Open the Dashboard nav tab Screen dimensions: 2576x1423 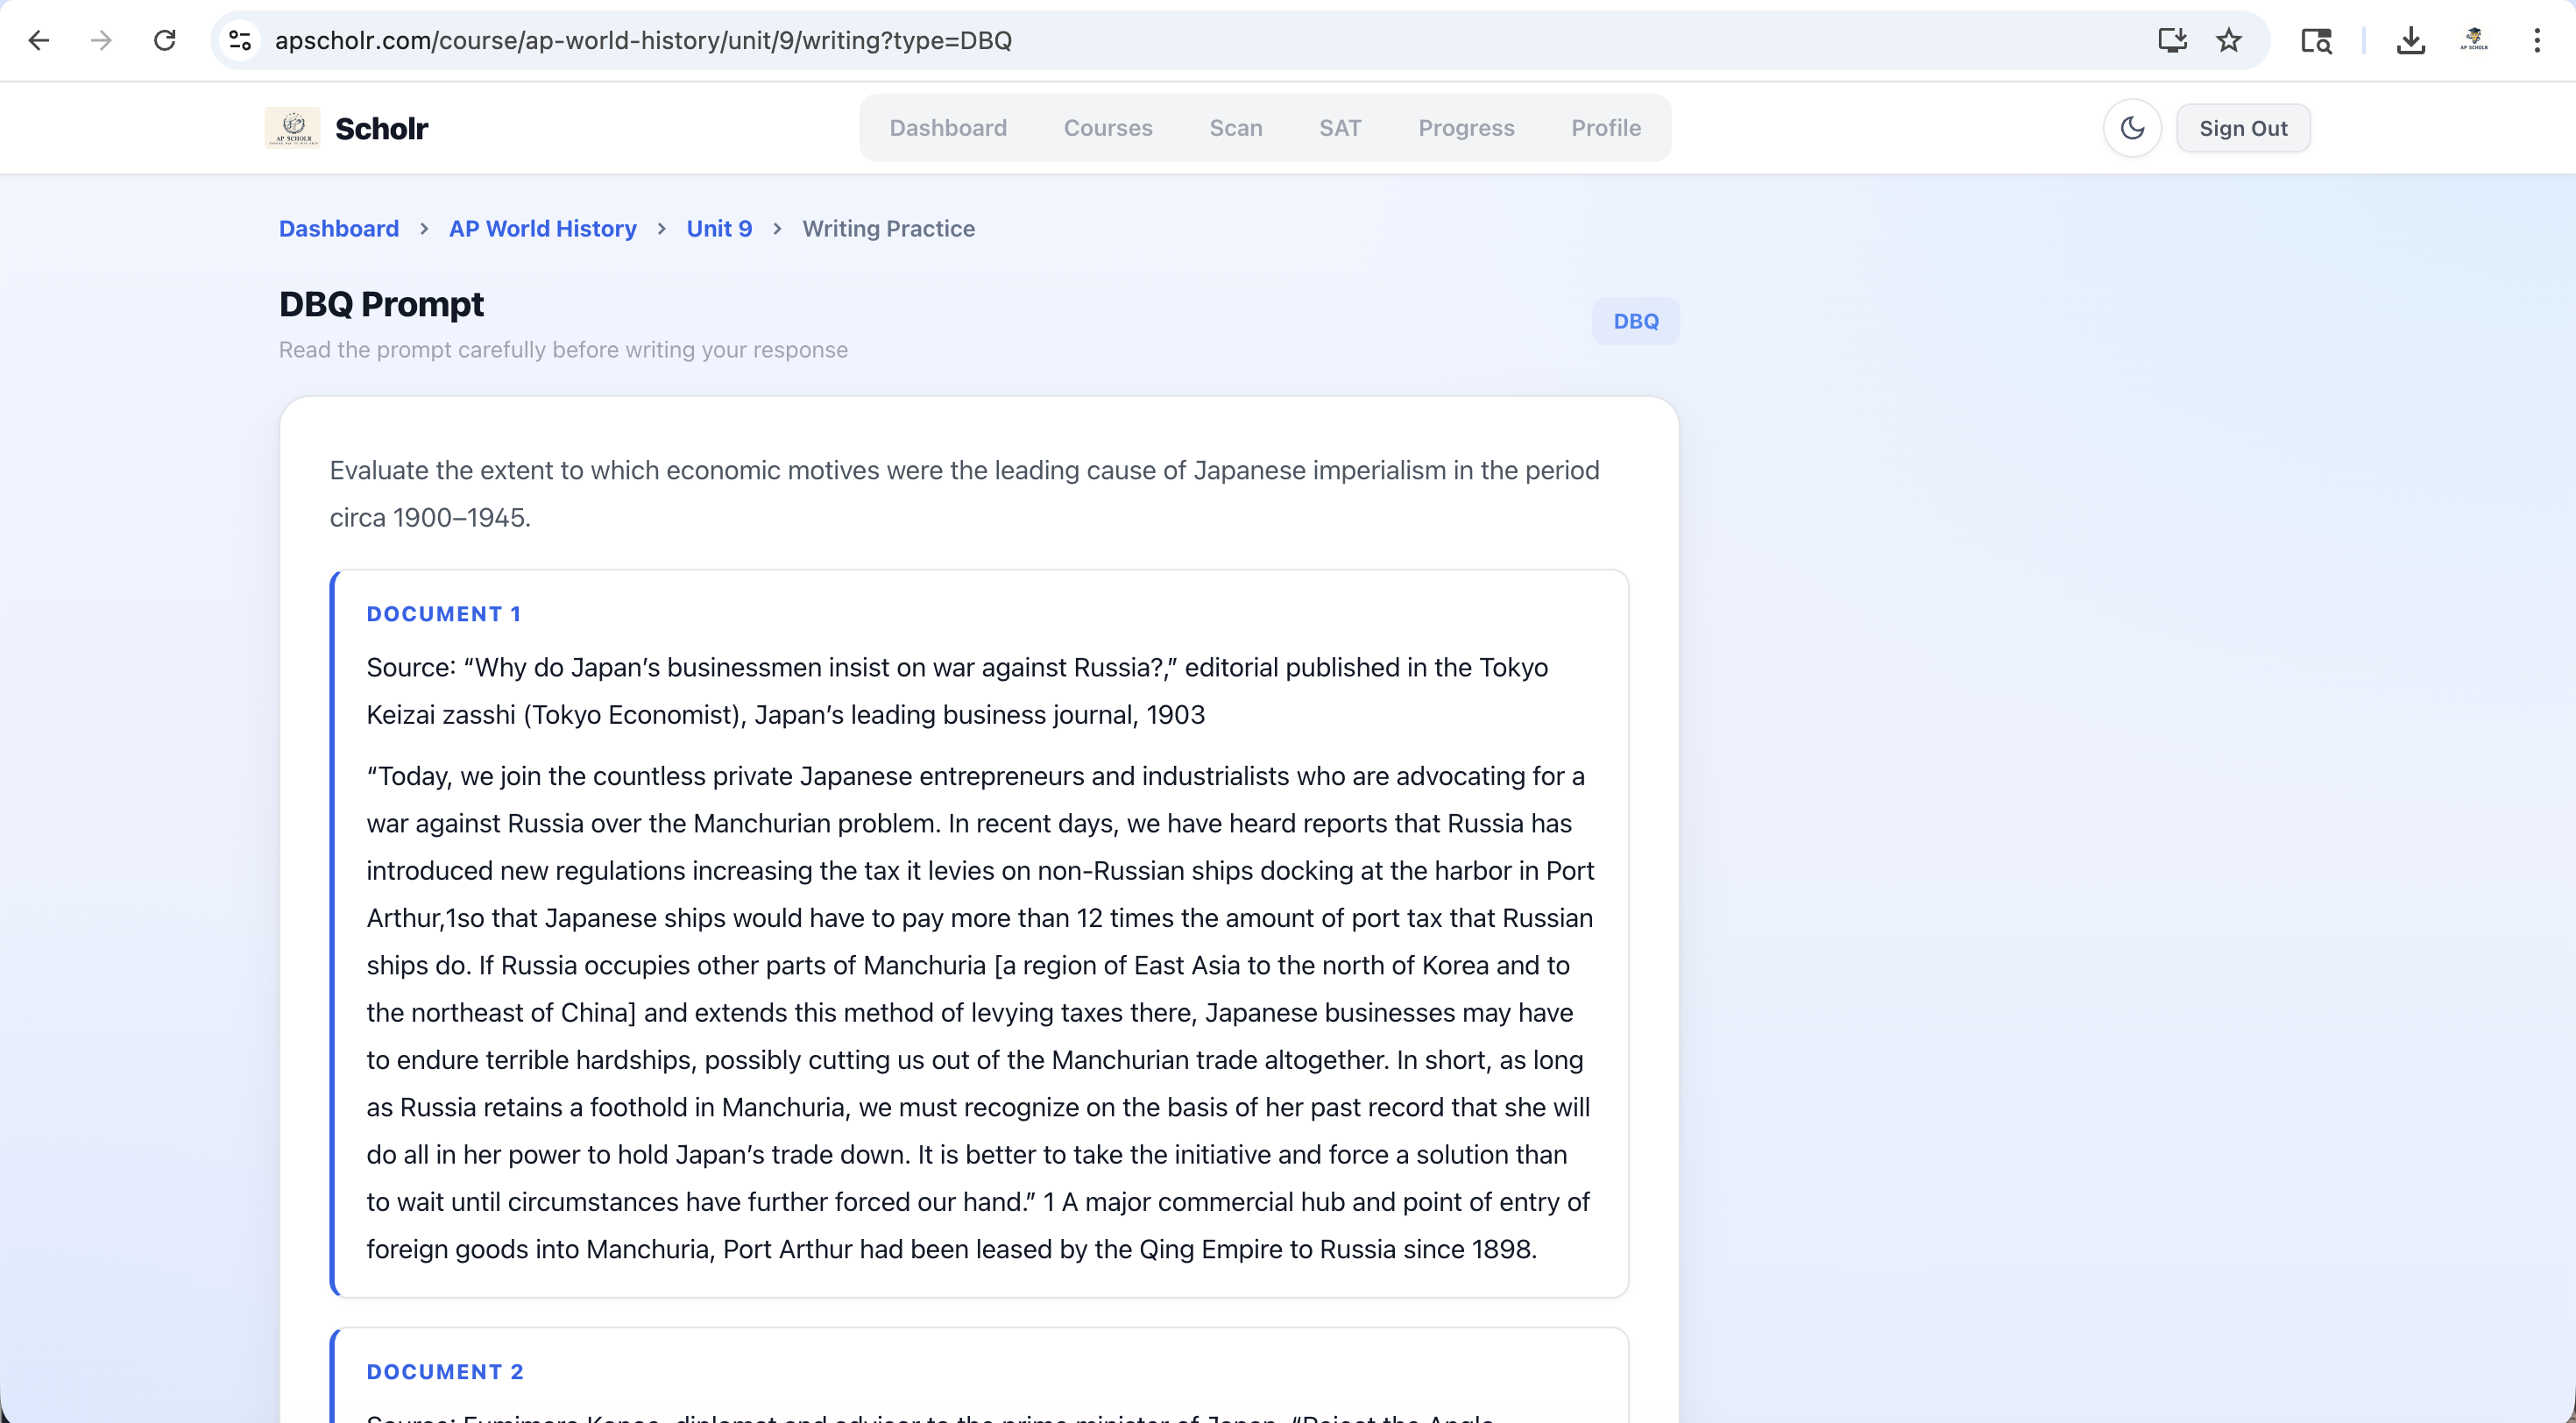click(x=948, y=128)
